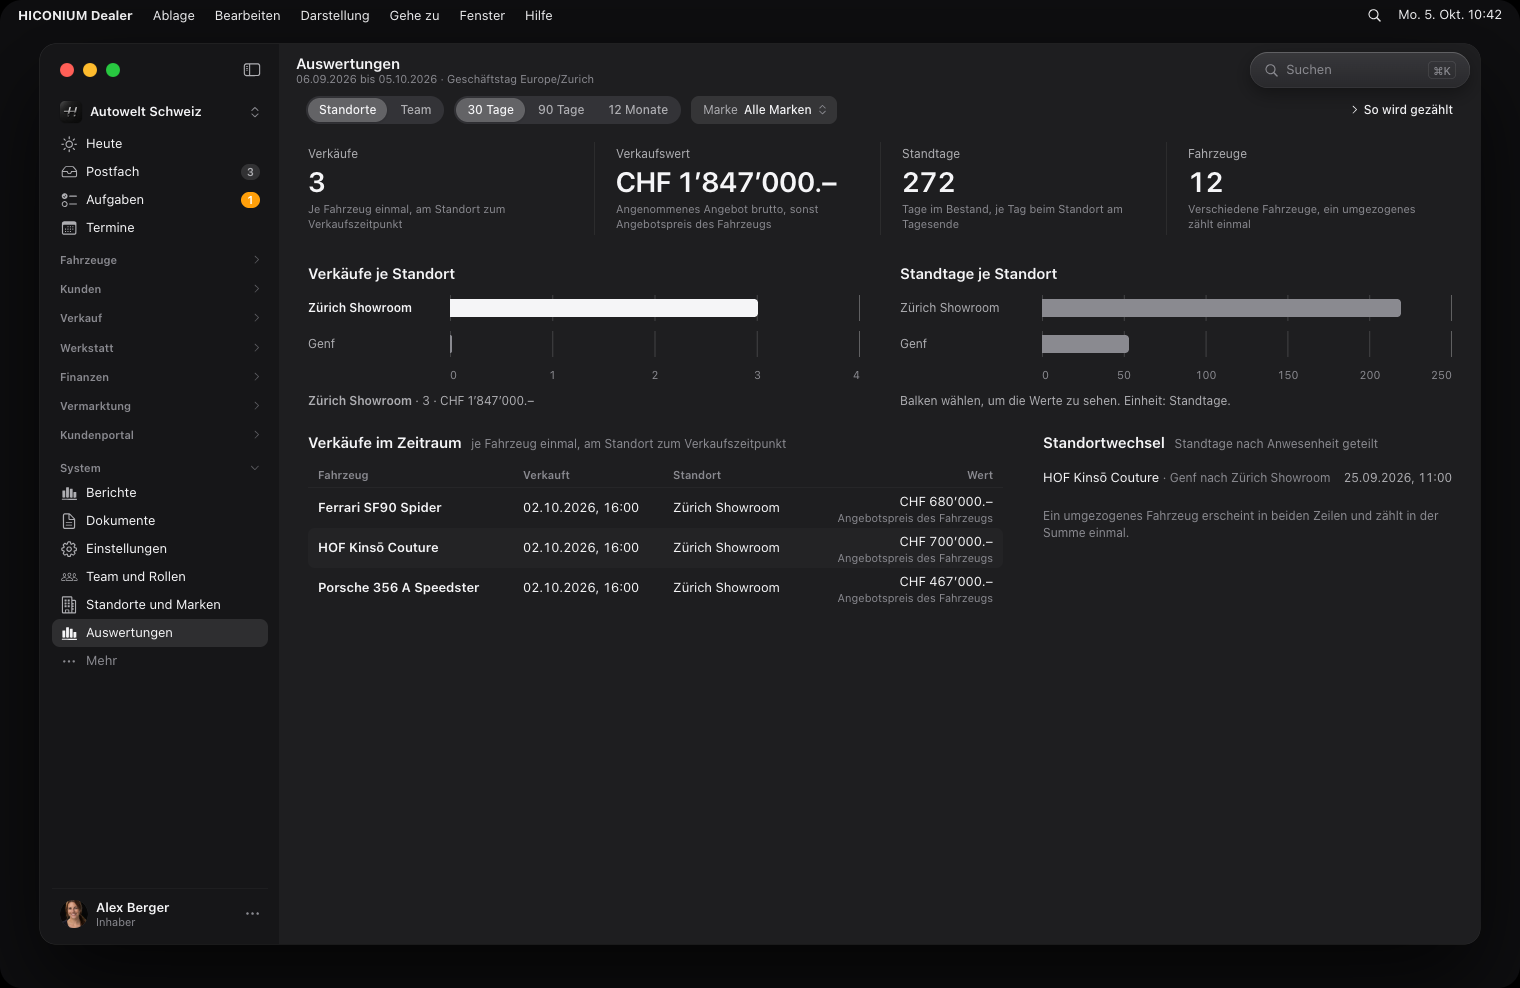Click the Einstellungen gear icon
Image resolution: width=1520 pixels, height=988 pixels.
click(x=69, y=549)
